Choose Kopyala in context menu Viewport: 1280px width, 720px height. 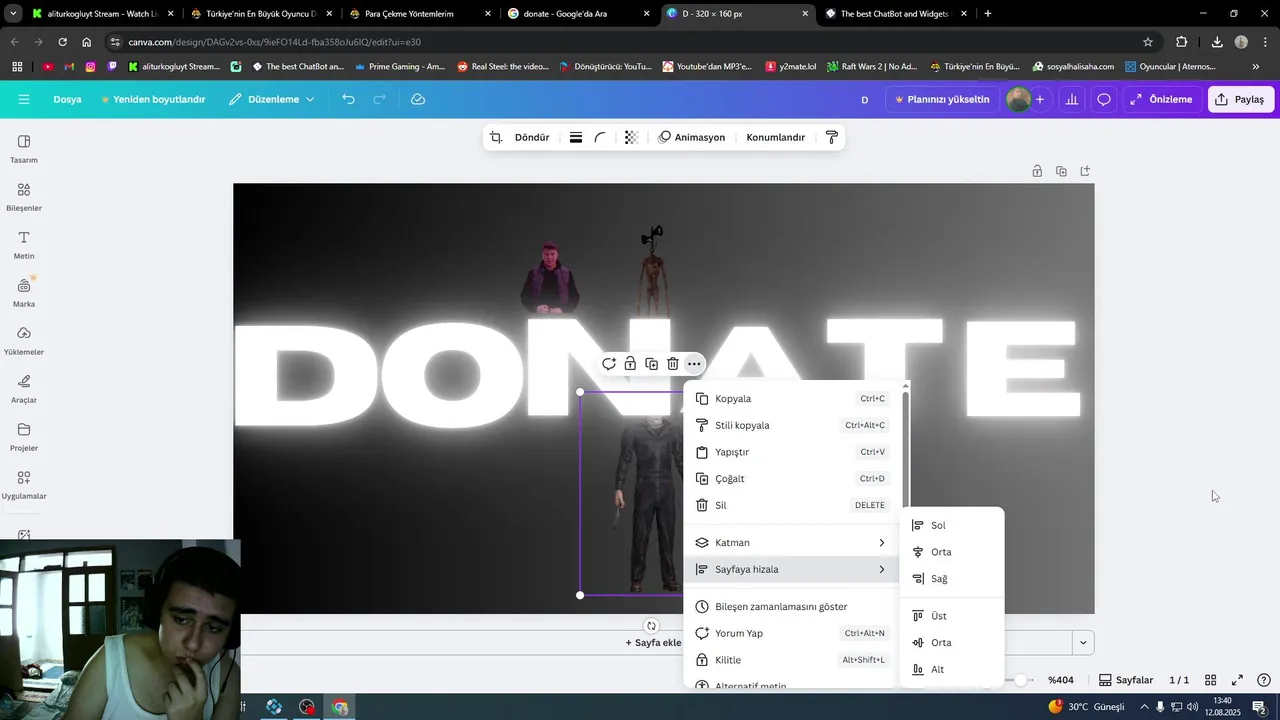point(791,398)
